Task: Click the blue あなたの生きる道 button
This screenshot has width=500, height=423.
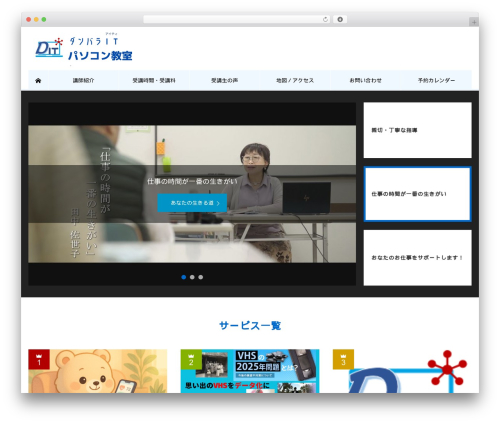Action: 192,203
